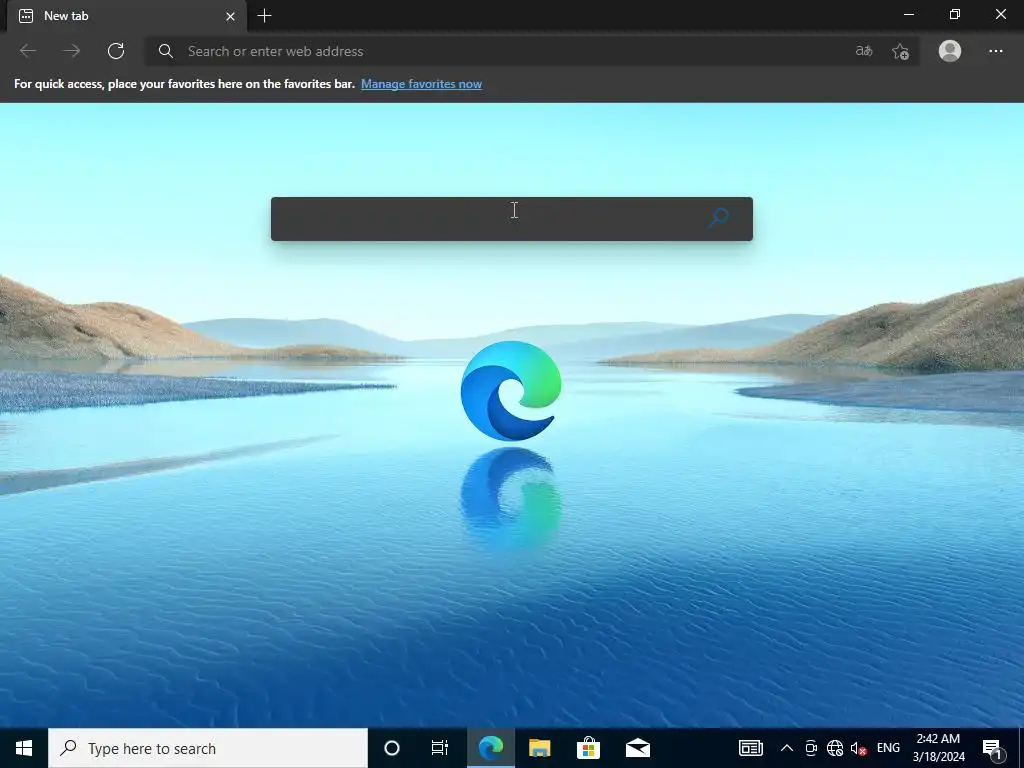Click the magnifier icon in address bar

click(166, 51)
